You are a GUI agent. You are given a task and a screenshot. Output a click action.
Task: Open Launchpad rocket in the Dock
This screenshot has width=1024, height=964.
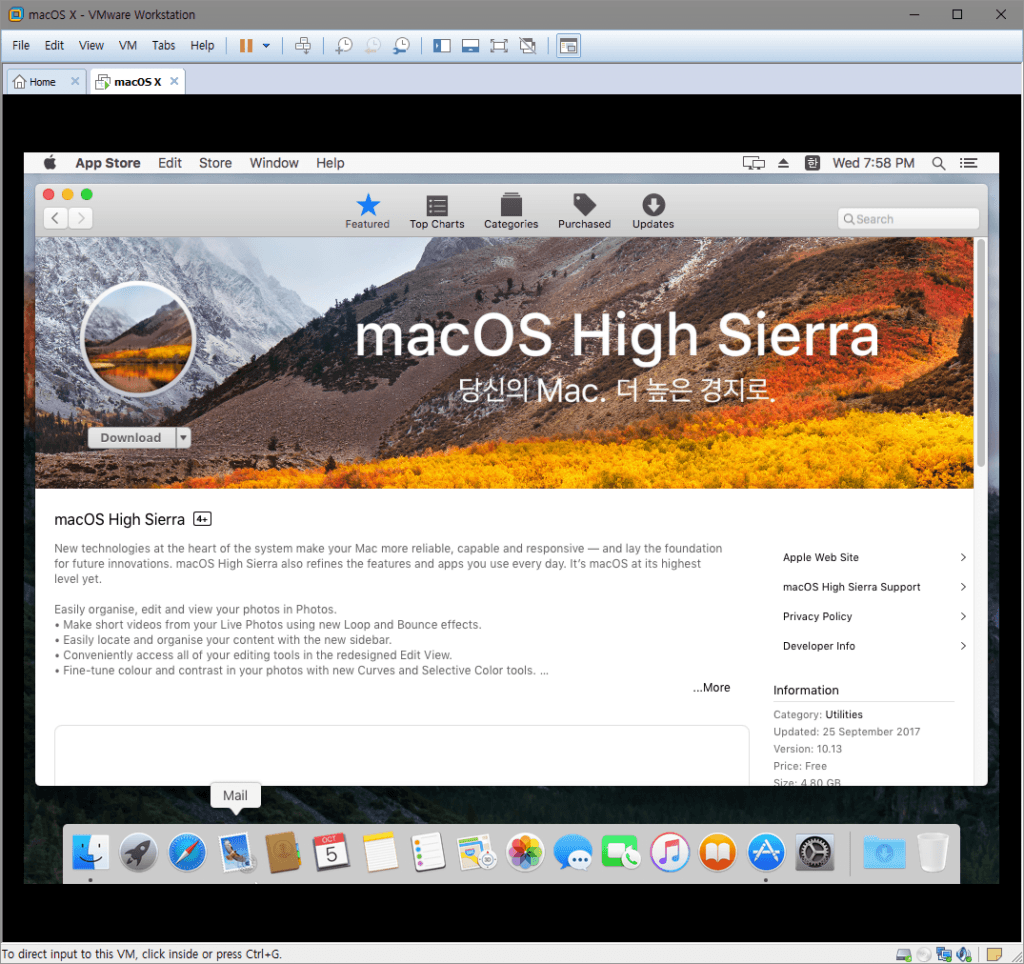[138, 852]
